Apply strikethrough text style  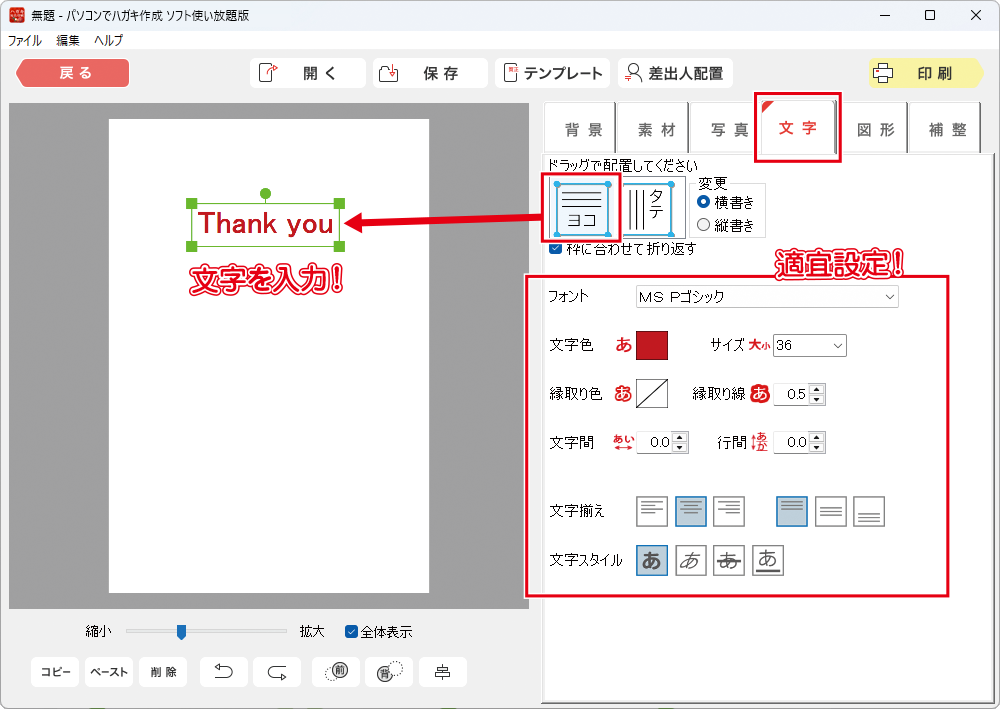click(x=729, y=561)
